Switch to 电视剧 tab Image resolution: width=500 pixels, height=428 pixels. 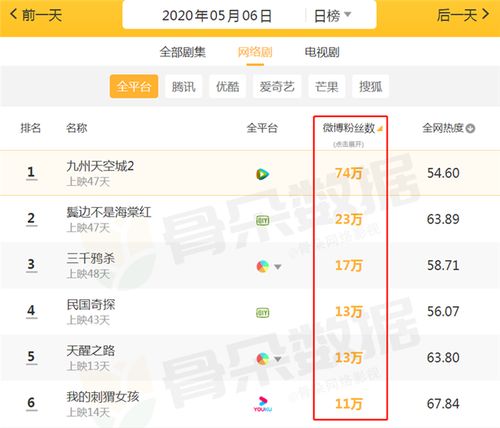[x=322, y=52]
